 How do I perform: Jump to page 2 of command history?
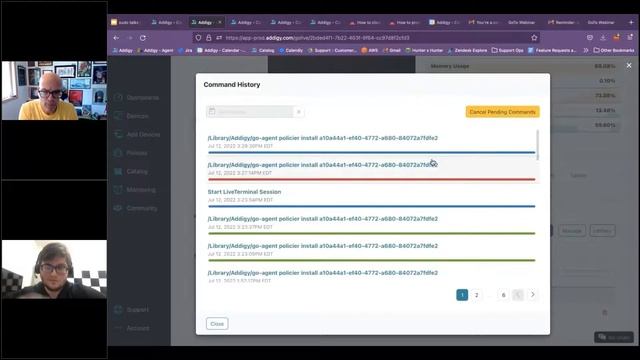(476, 295)
